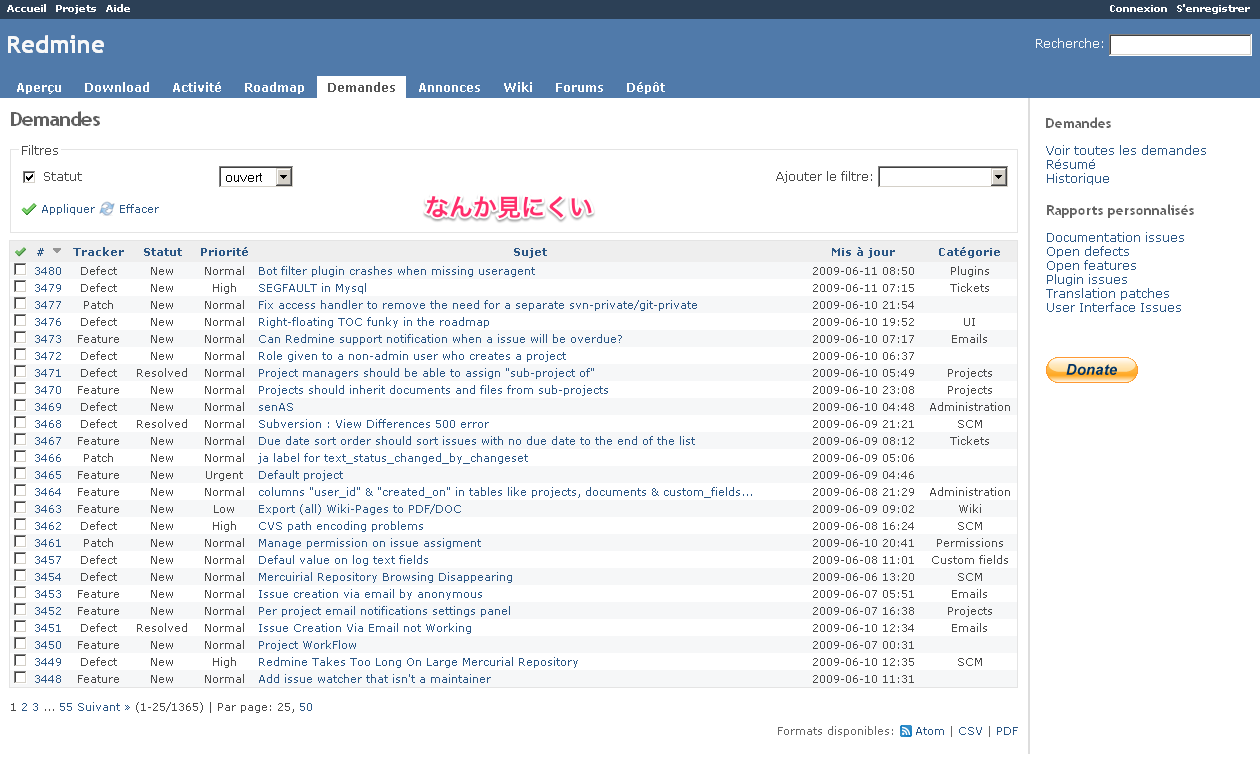The width and height of the screenshot is (1260, 770).
Task: Select the checkbox for issue 3480
Action: coord(20,270)
